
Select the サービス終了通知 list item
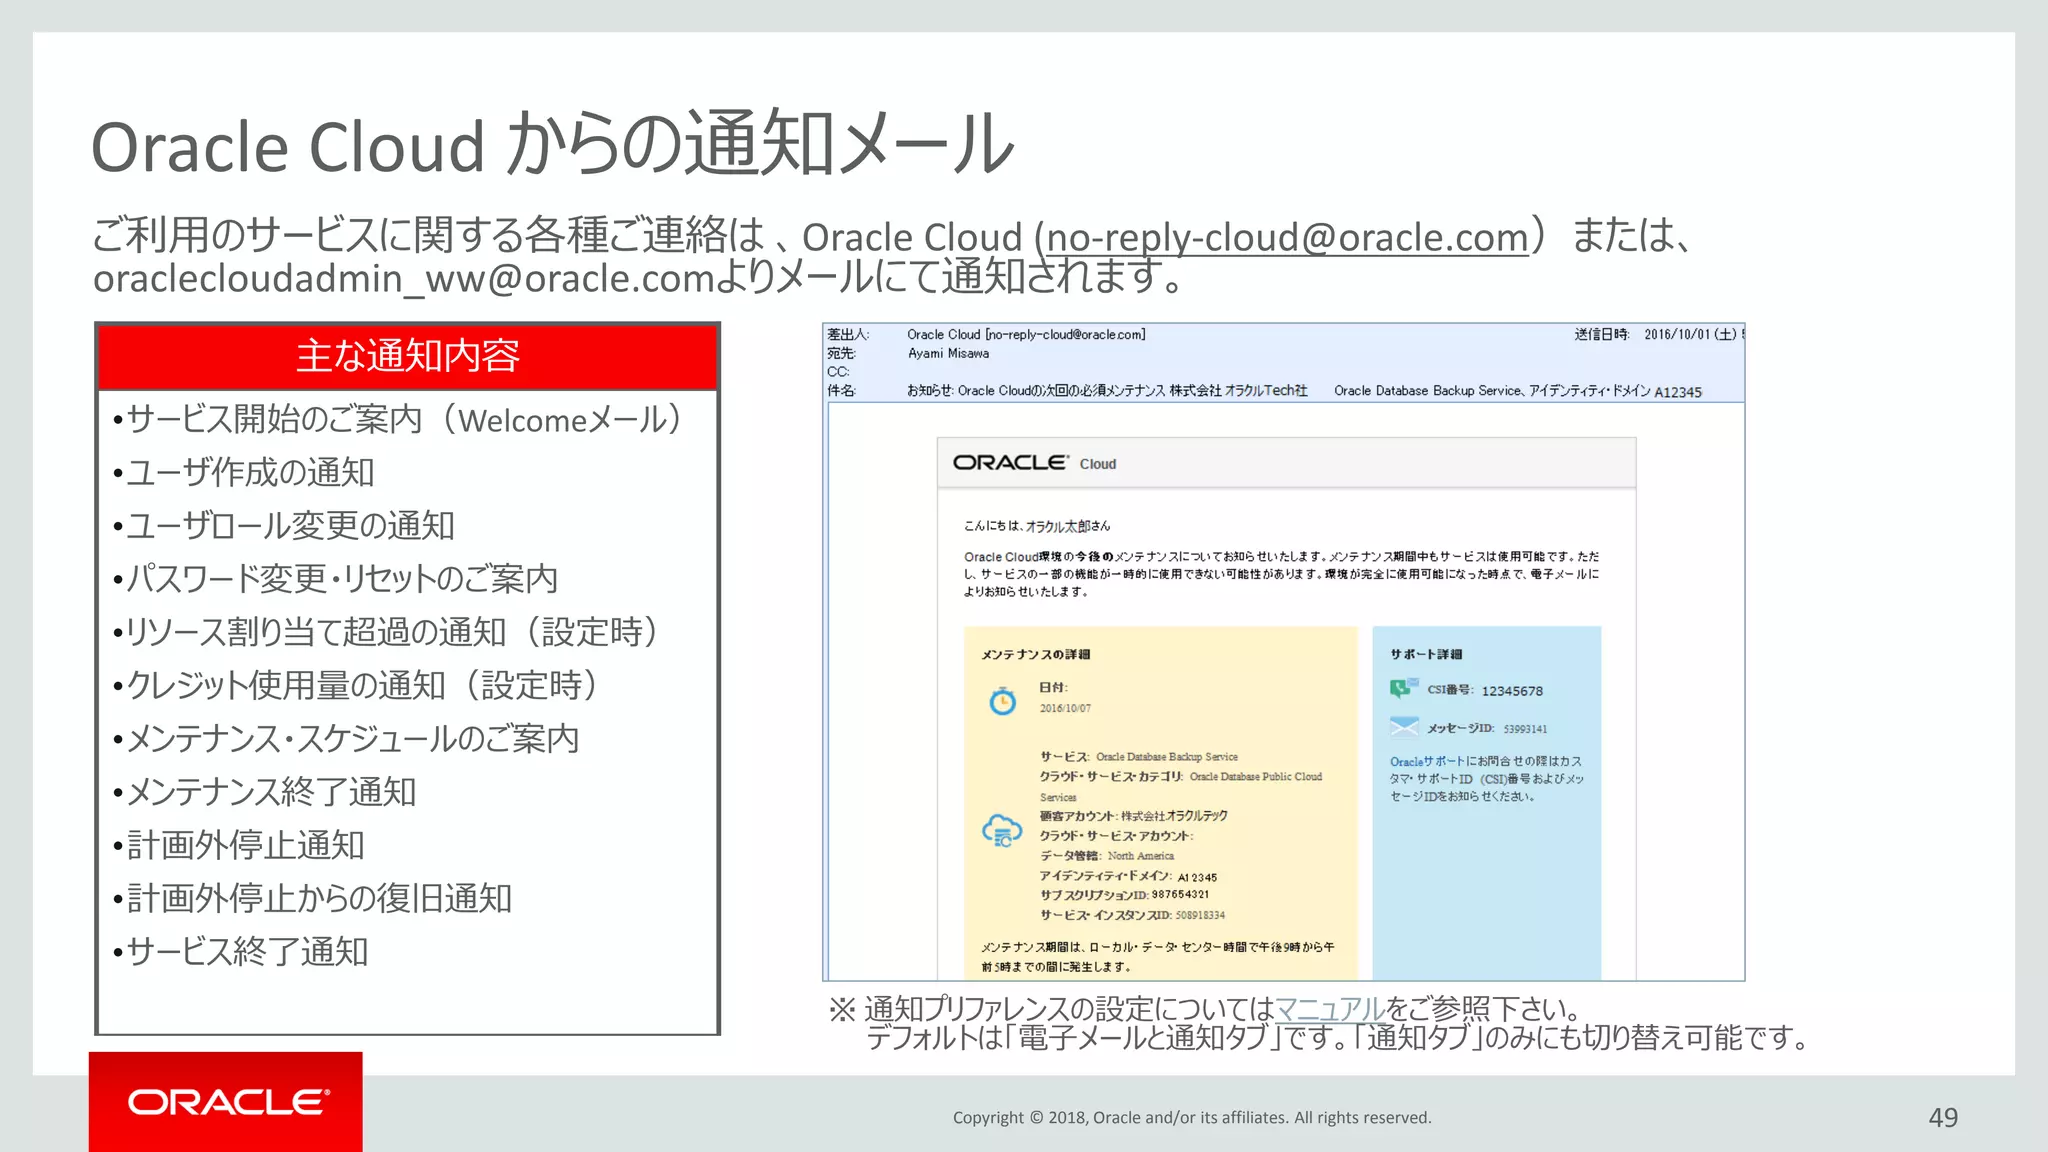pyautogui.click(x=241, y=951)
